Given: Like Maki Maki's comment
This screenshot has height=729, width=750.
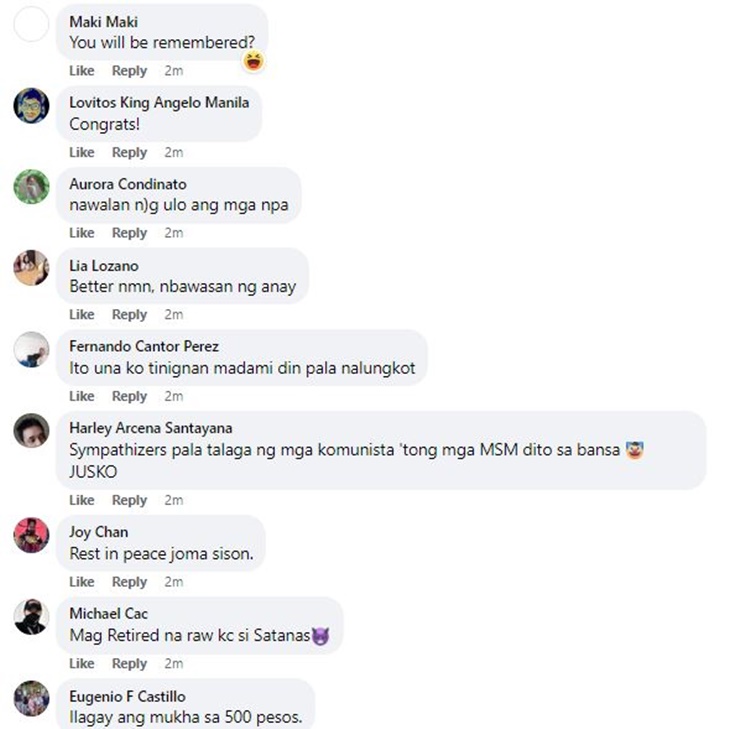Looking at the screenshot, I should (81, 71).
